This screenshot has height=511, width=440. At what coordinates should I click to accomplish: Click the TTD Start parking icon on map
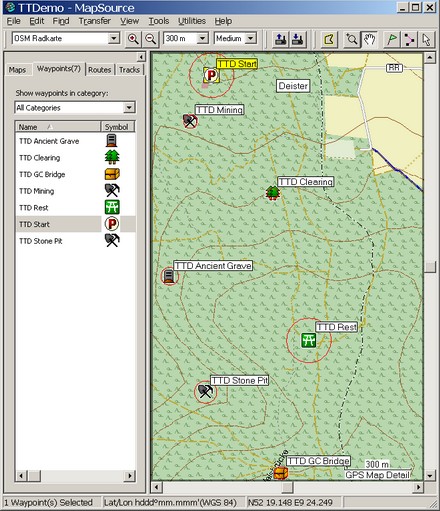click(211, 75)
